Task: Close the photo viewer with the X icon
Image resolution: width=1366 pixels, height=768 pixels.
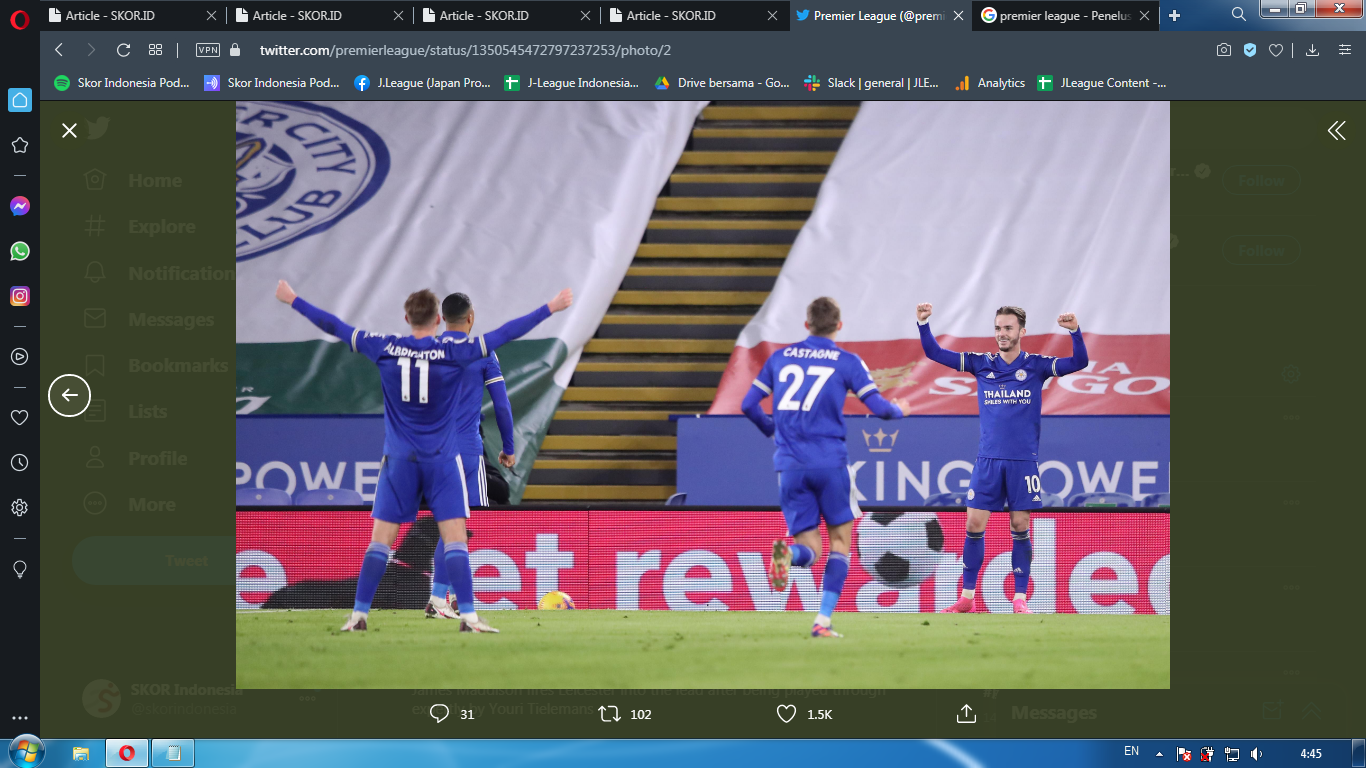Action: point(69,130)
